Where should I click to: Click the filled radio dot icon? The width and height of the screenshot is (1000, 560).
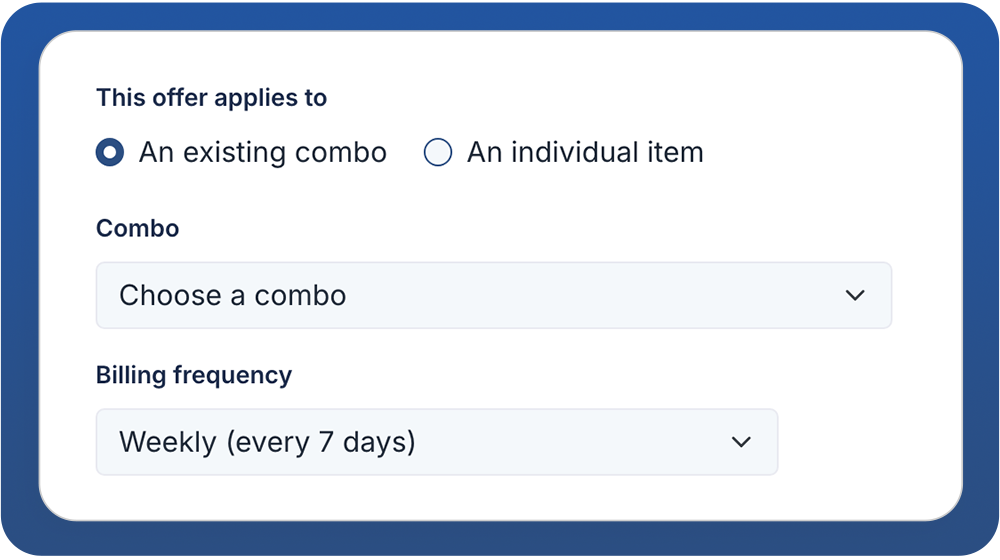(110, 152)
